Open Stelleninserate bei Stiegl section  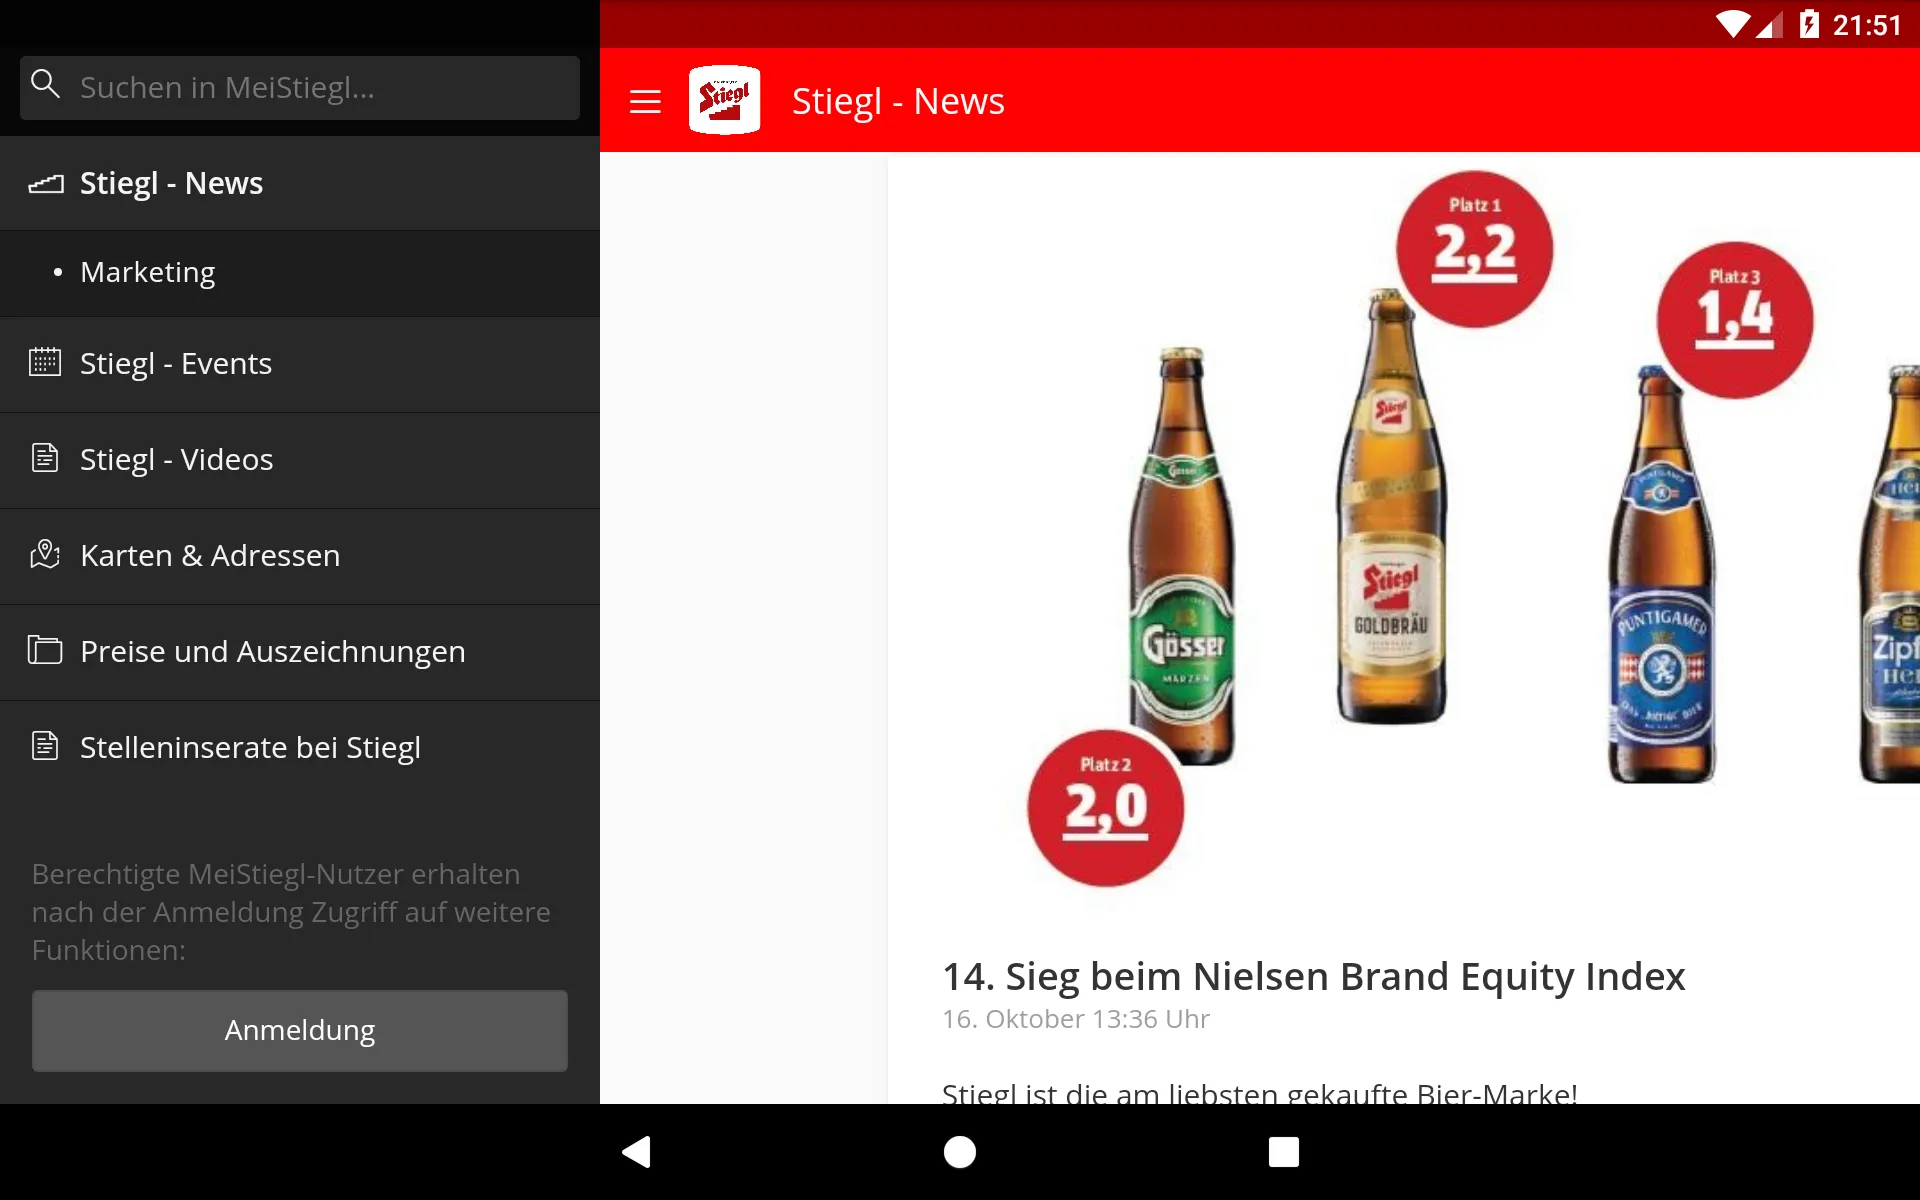[x=252, y=747]
